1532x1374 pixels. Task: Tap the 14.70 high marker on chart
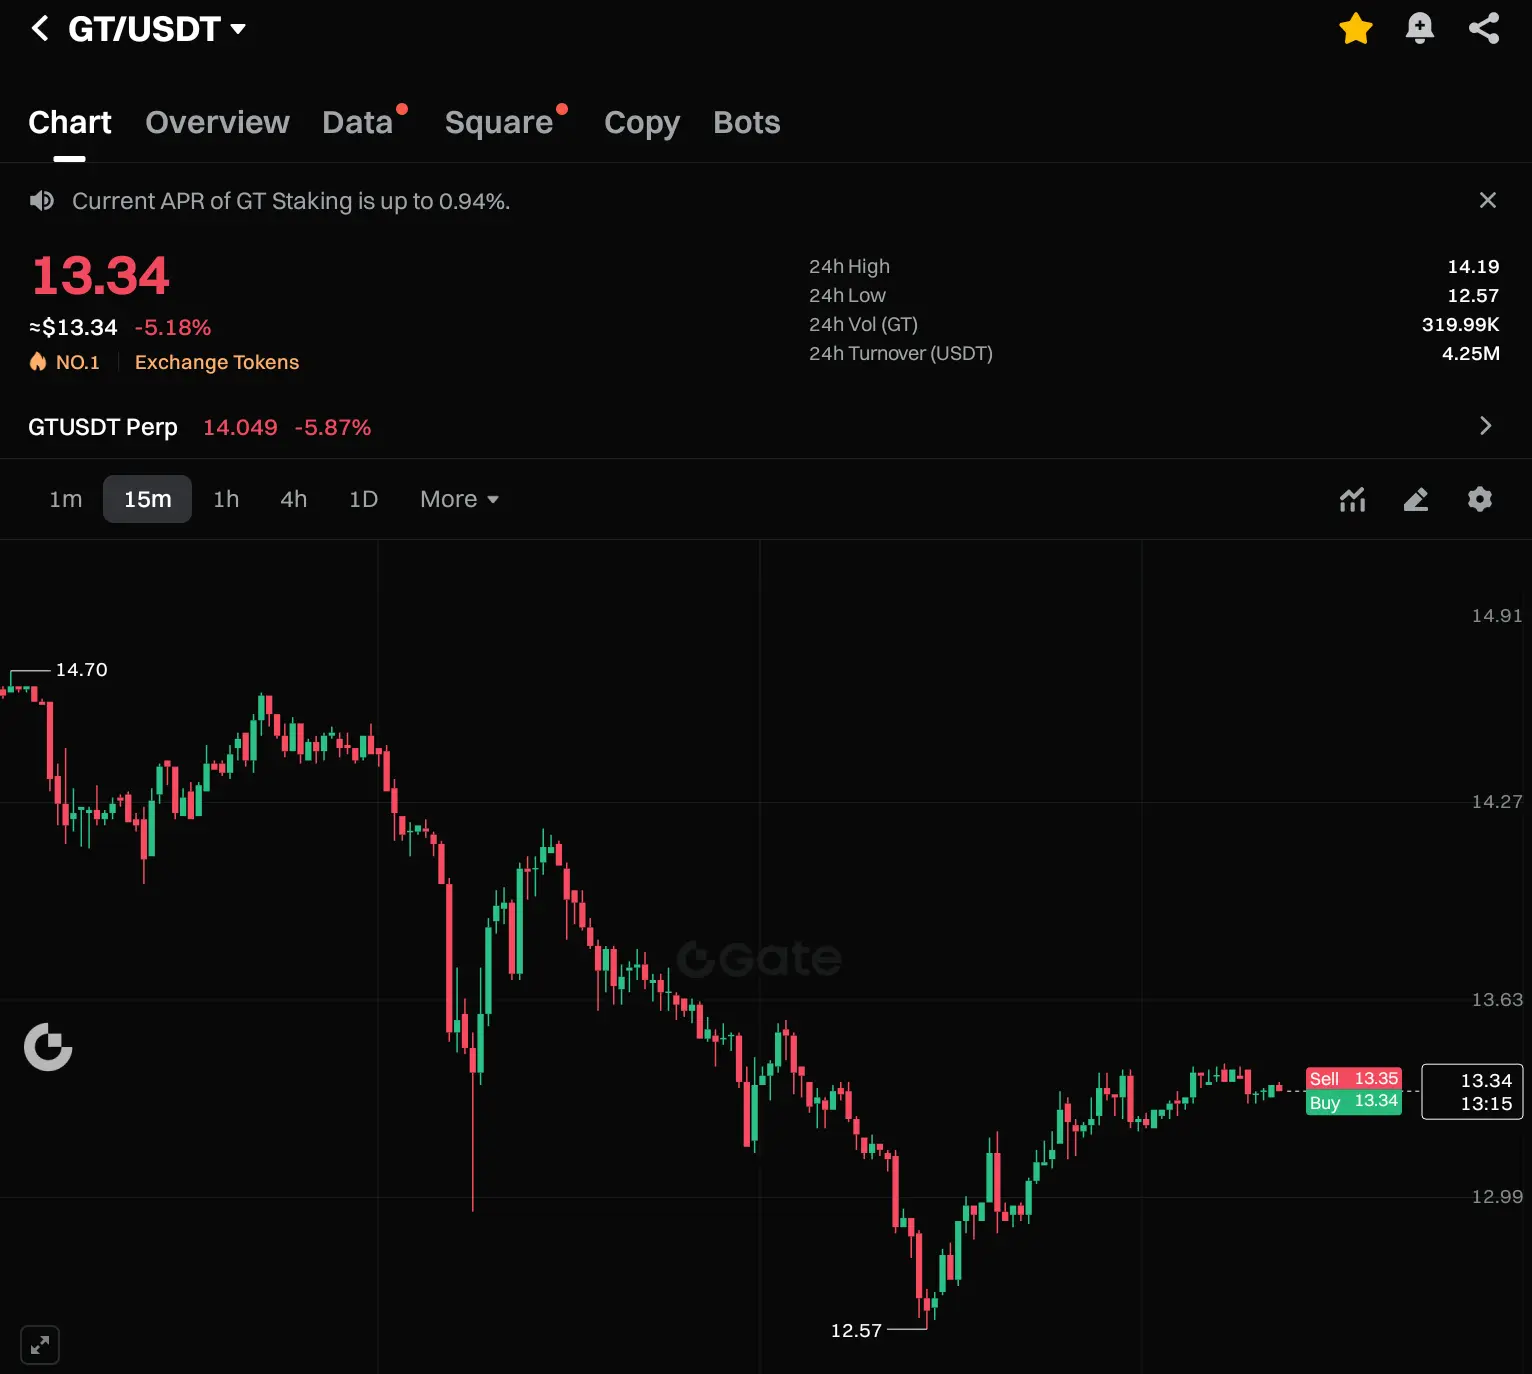click(81, 669)
